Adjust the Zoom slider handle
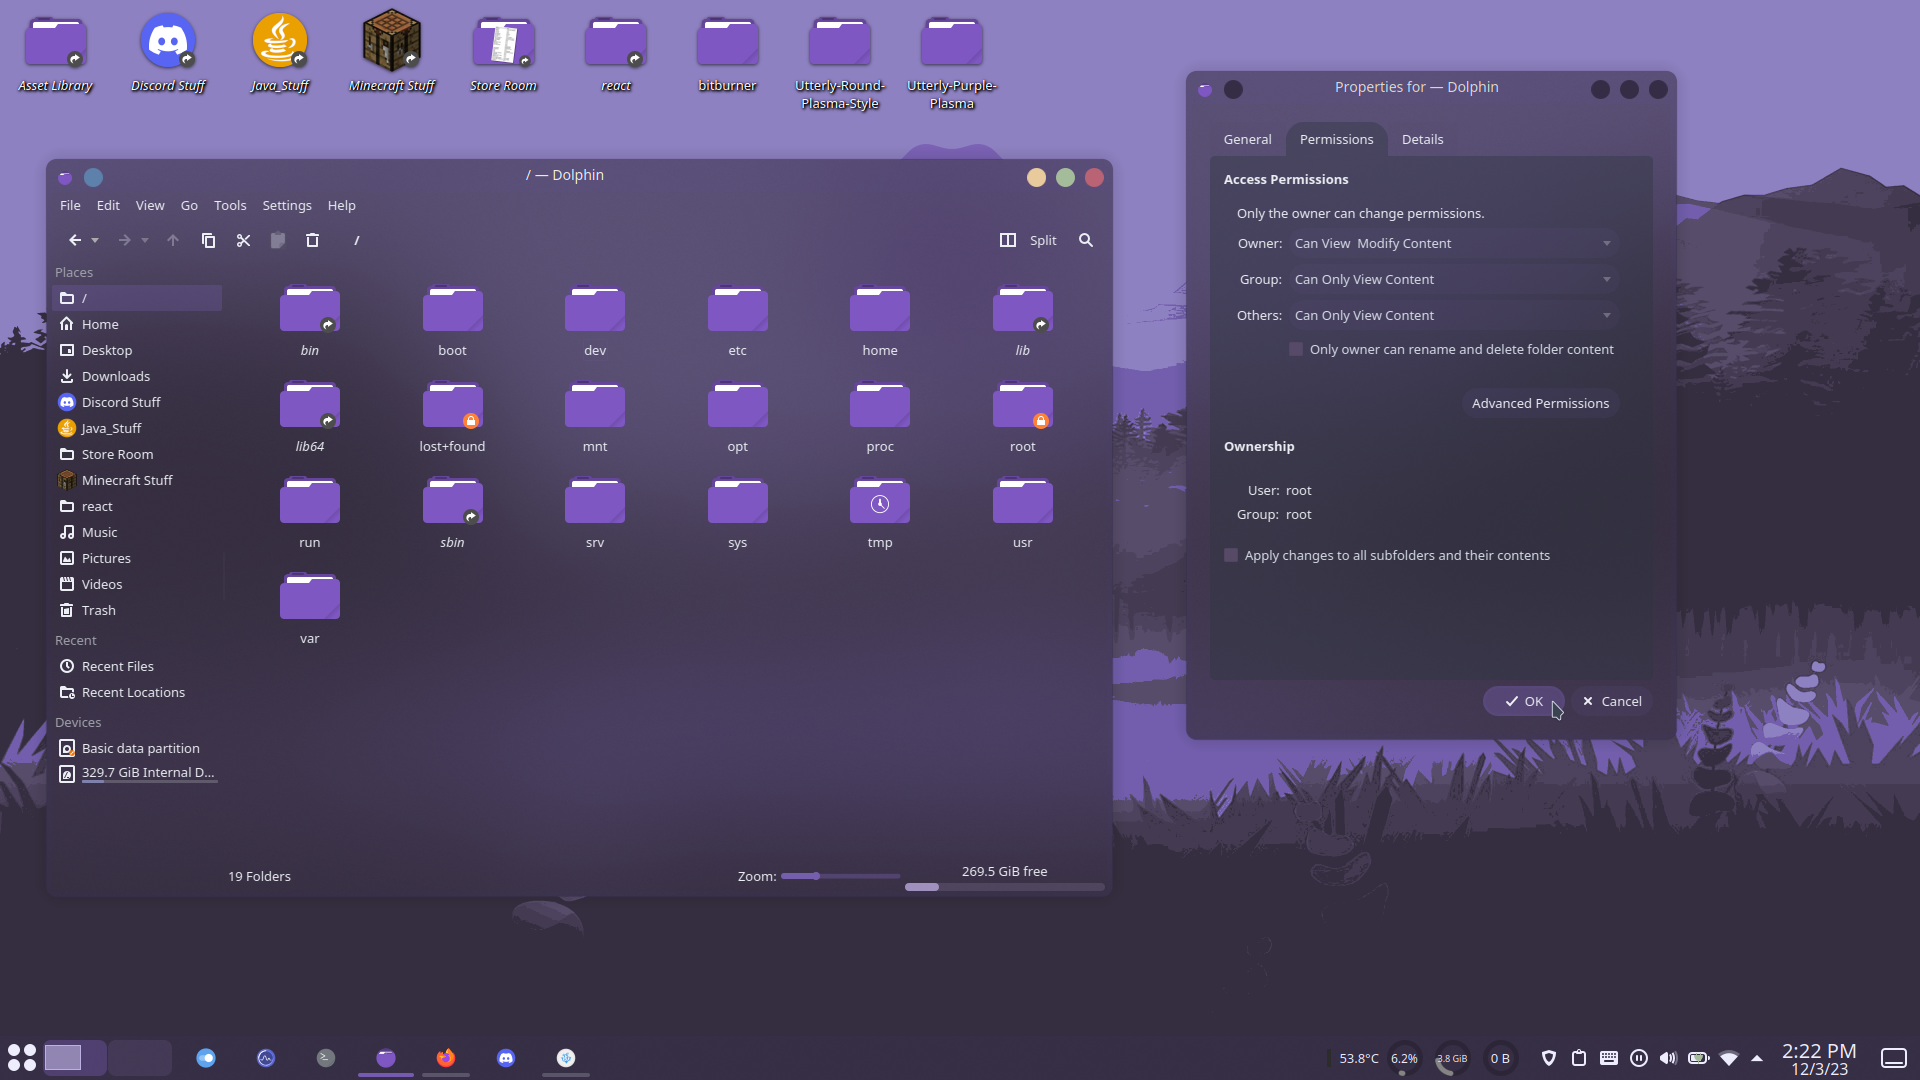 coord(817,876)
